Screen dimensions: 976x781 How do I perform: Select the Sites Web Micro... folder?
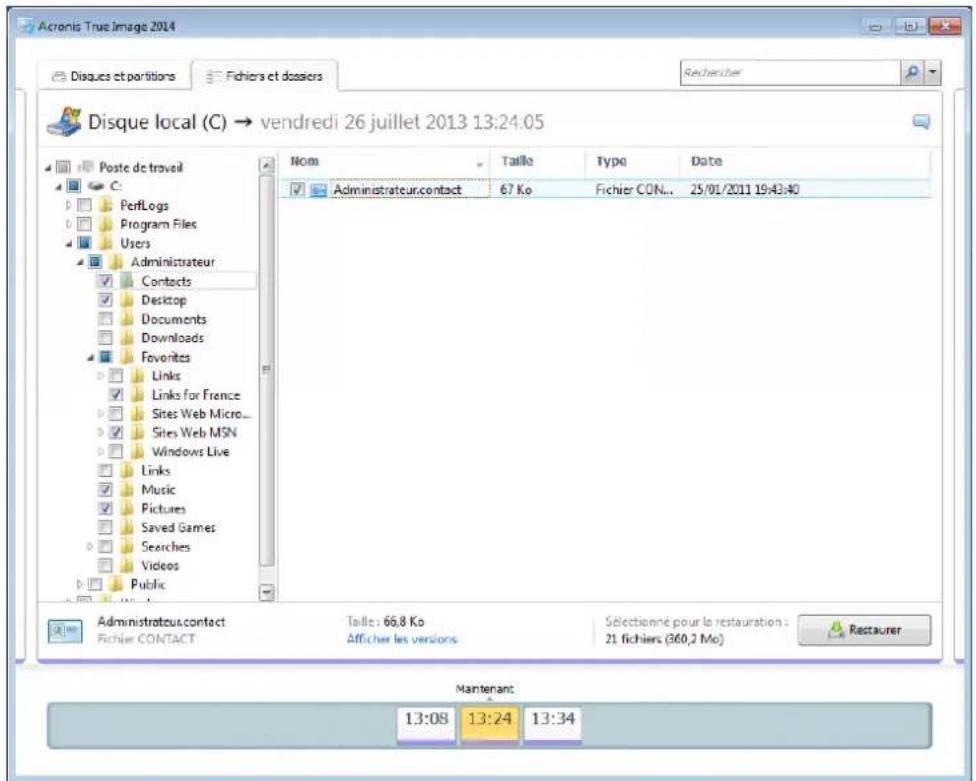point(202,414)
